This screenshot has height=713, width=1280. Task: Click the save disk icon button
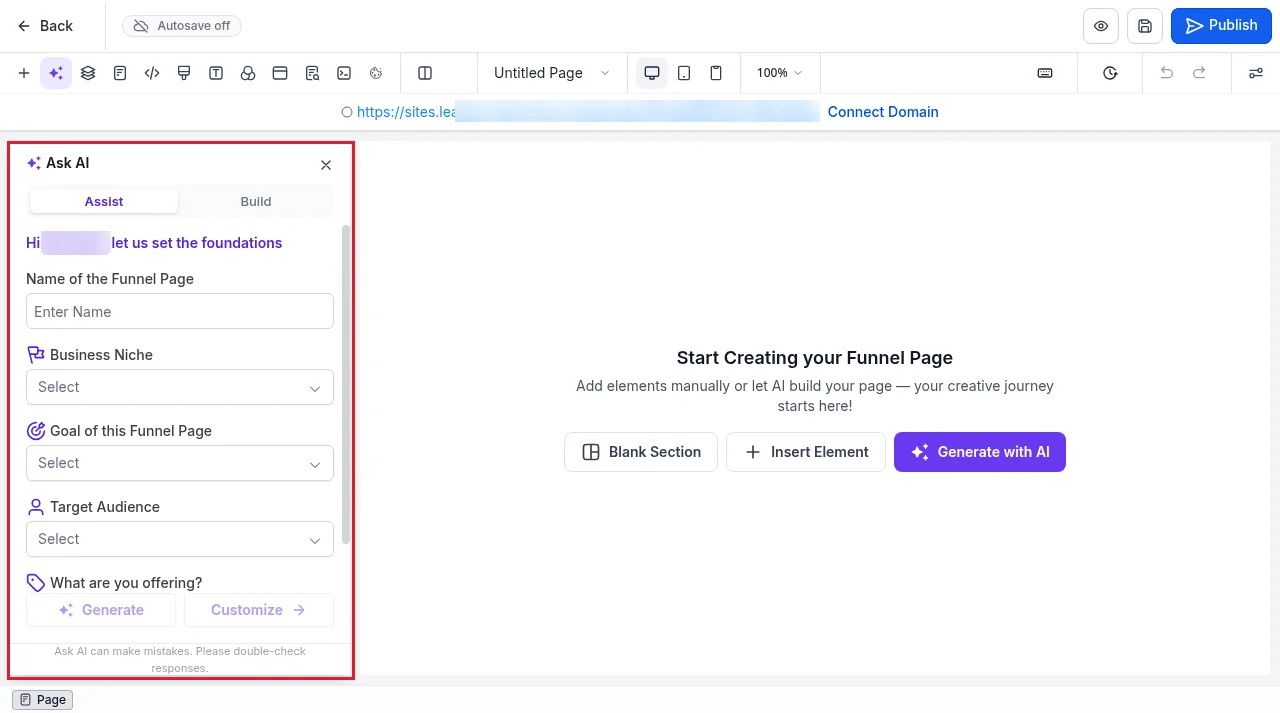point(1145,26)
